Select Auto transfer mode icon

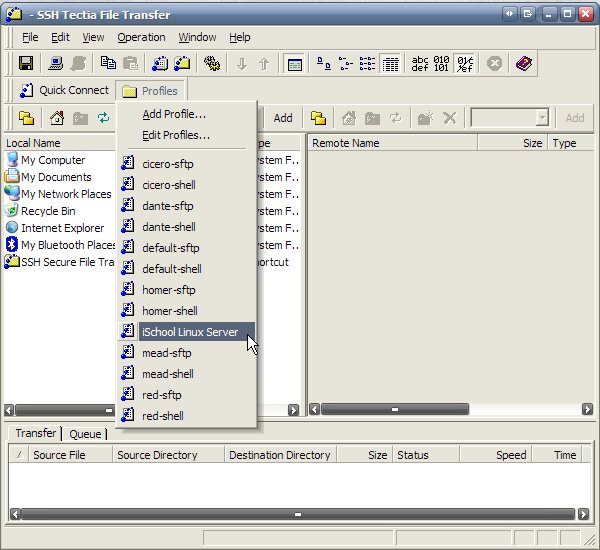pyautogui.click(x=465, y=64)
